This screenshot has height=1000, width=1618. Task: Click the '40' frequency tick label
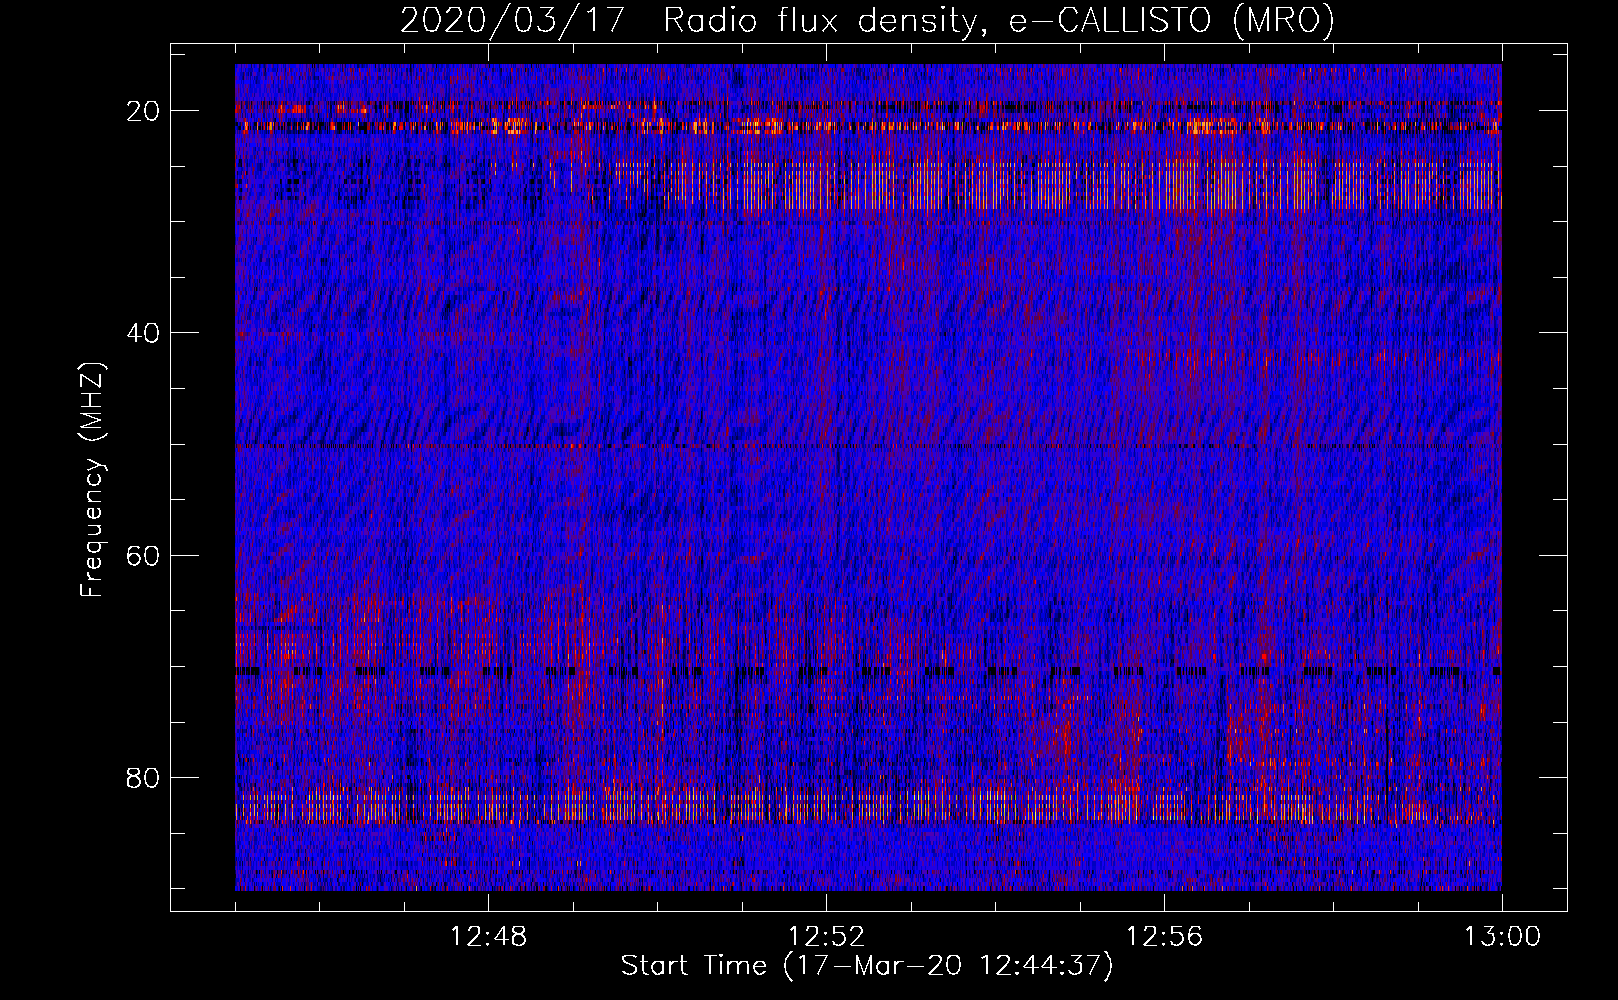click(144, 333)
